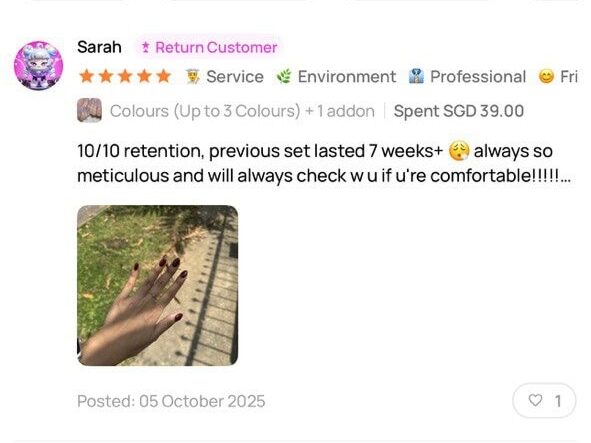Click the third orange rating star
The width and height of the screenshot is (591, 443).
[x=125, y=77]
